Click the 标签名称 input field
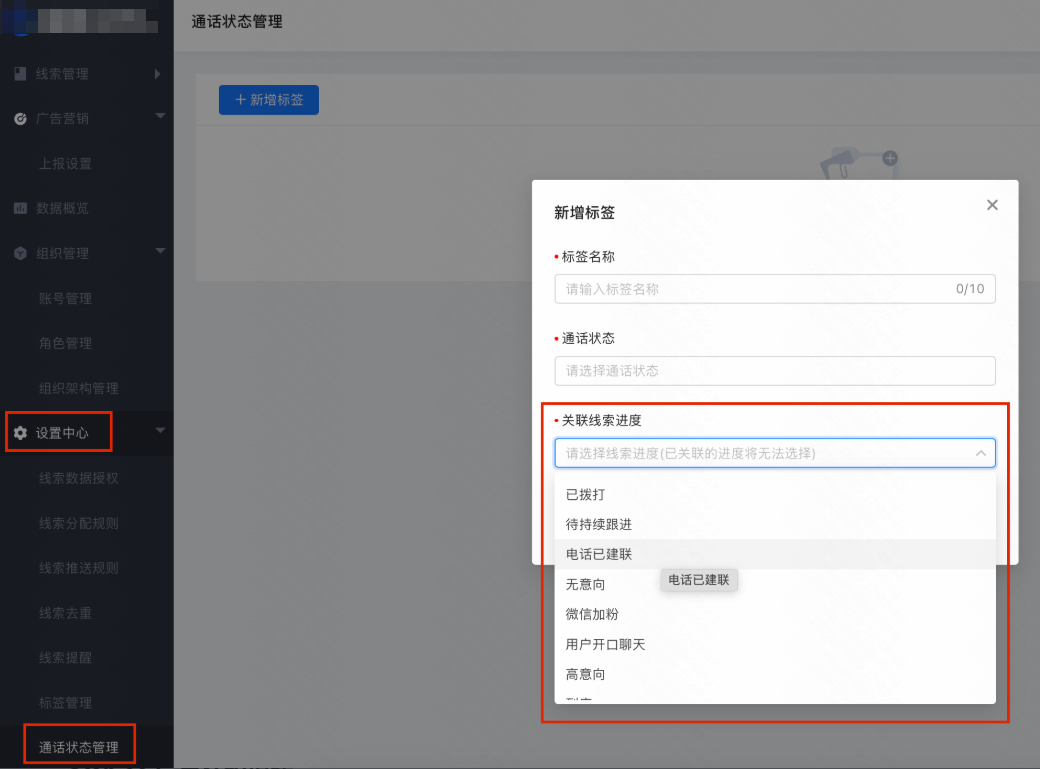The width and height of the screenshot is (1040, 769). click(775, 288)
